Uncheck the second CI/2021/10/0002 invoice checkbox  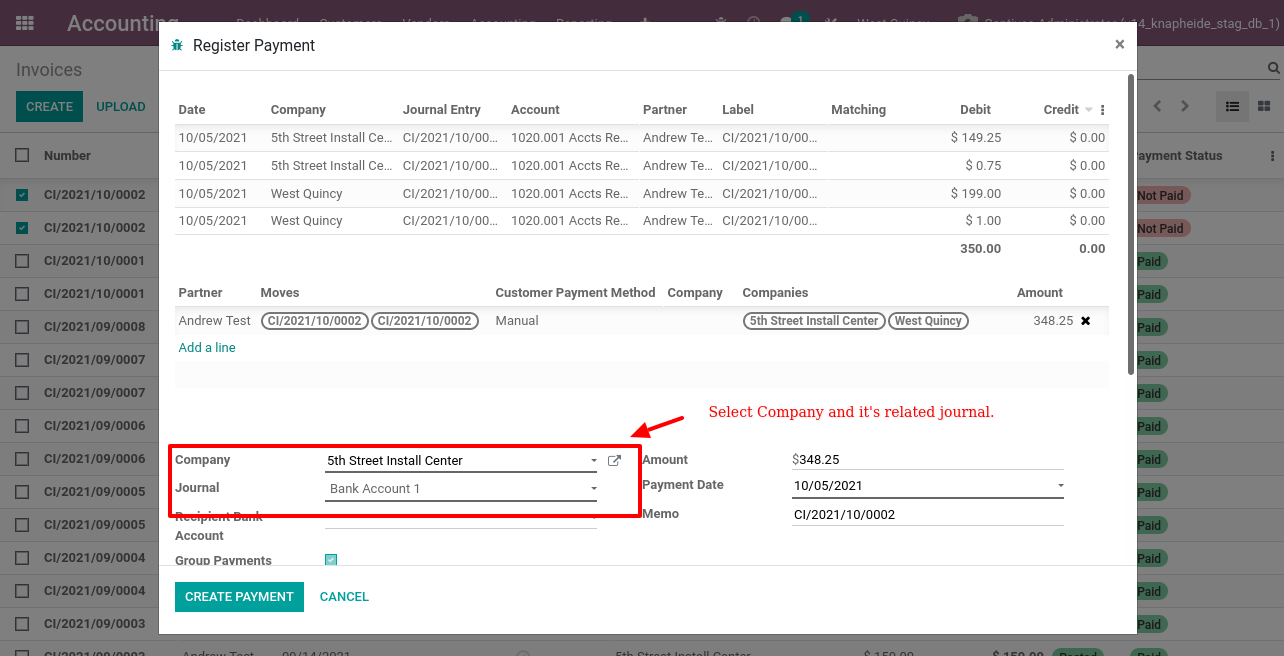[22, 228]
